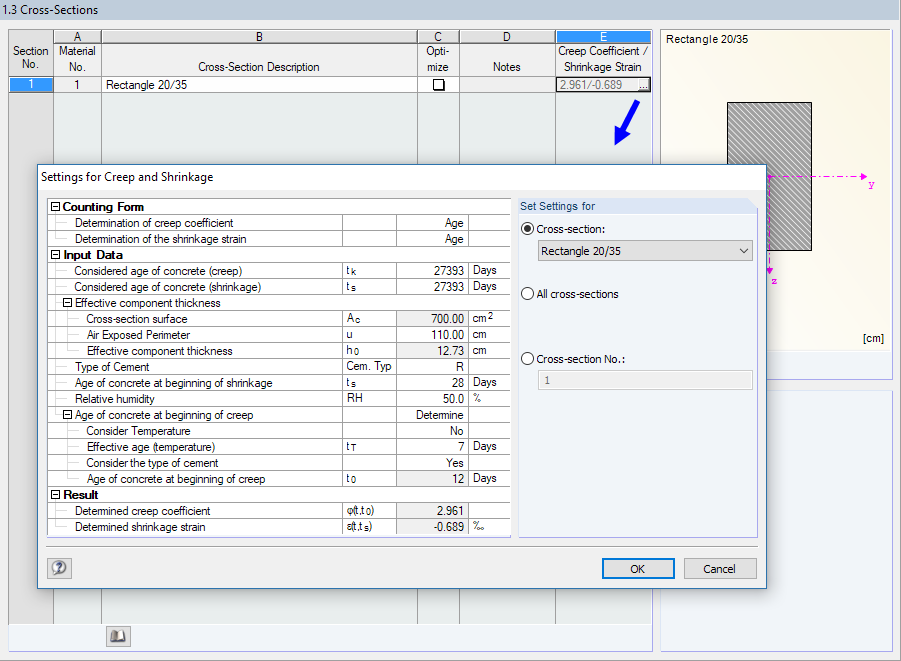Collapse the Result section
901x661 pixels.
tap(55, 494)
